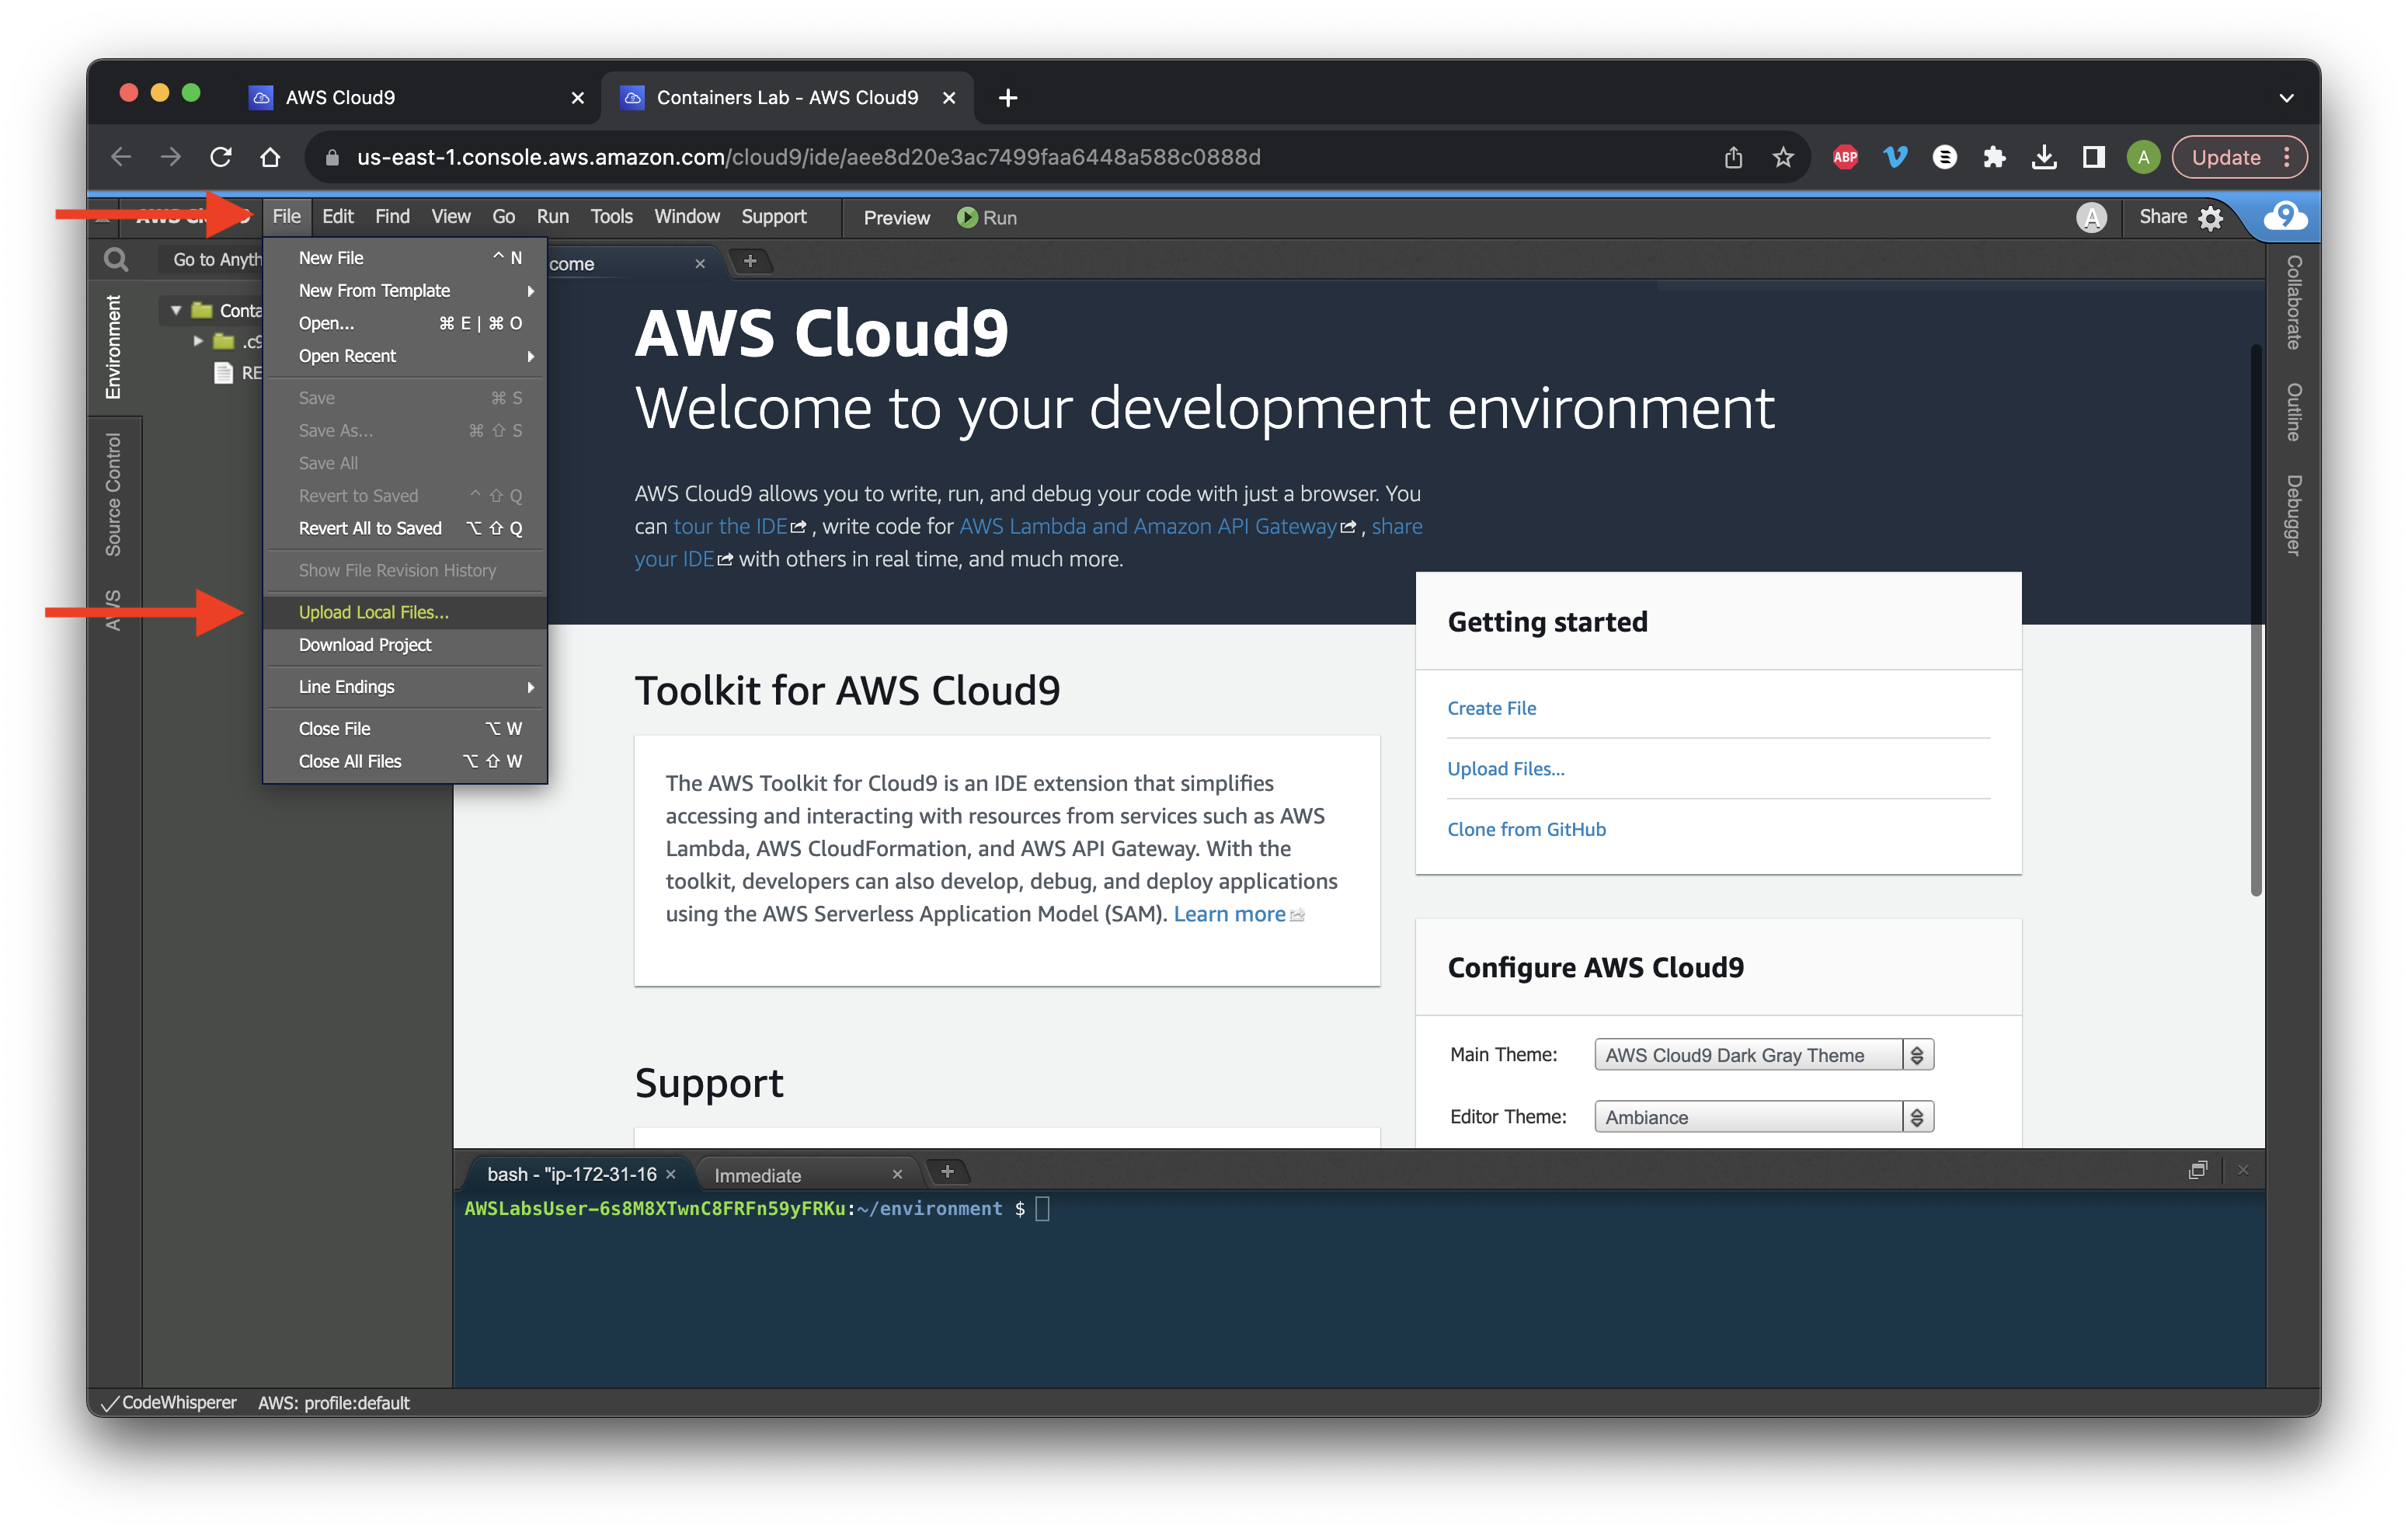Click the browser reload icon
The width and height of the screenshot is (2408, 1532).
[221, 157]
